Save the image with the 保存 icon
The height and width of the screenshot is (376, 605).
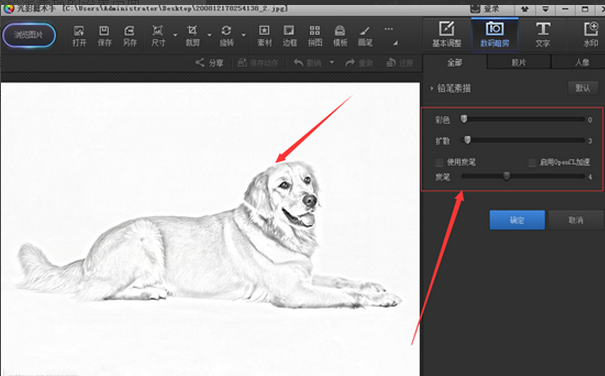point(104,36)
